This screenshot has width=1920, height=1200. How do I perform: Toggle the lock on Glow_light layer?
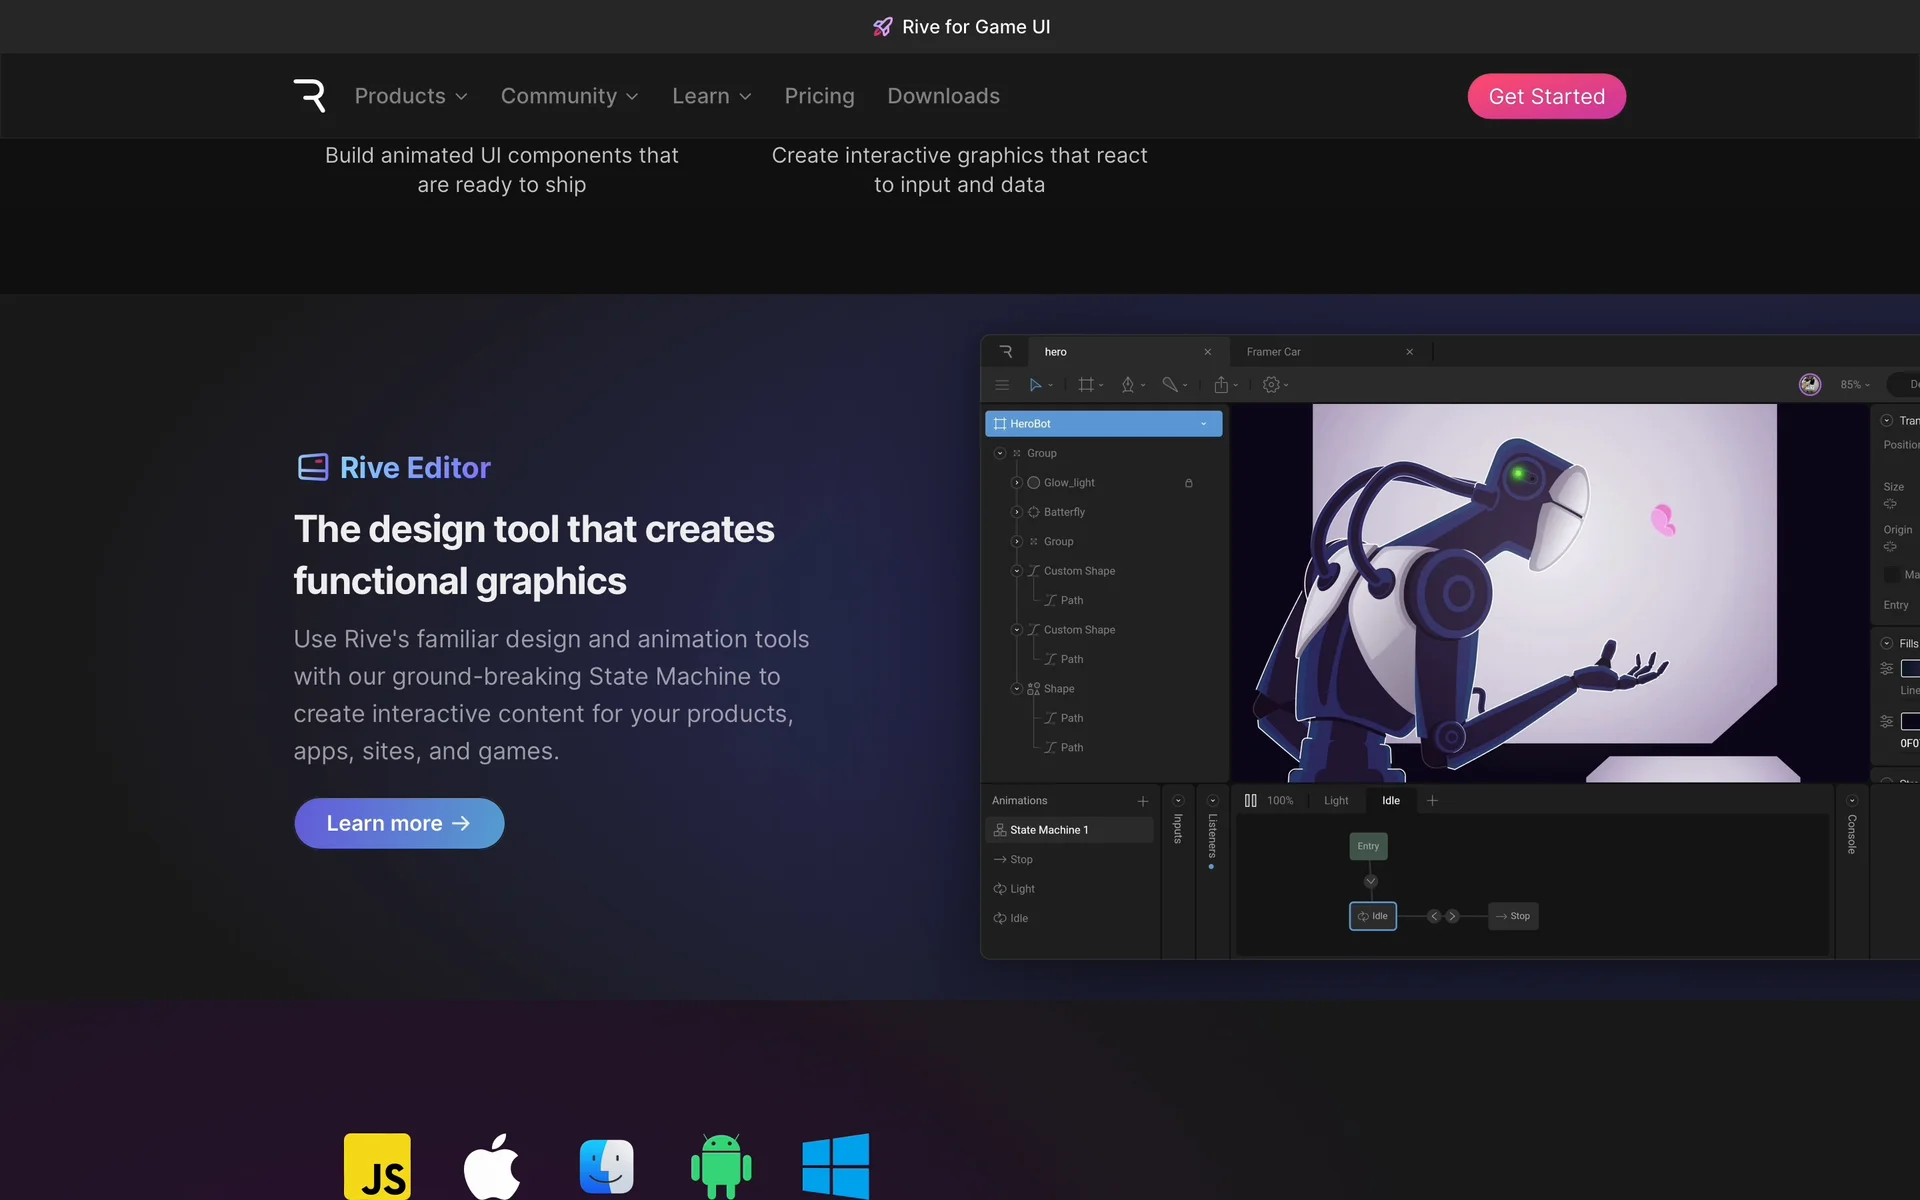pyautogui.click(x=1189, y=483)
